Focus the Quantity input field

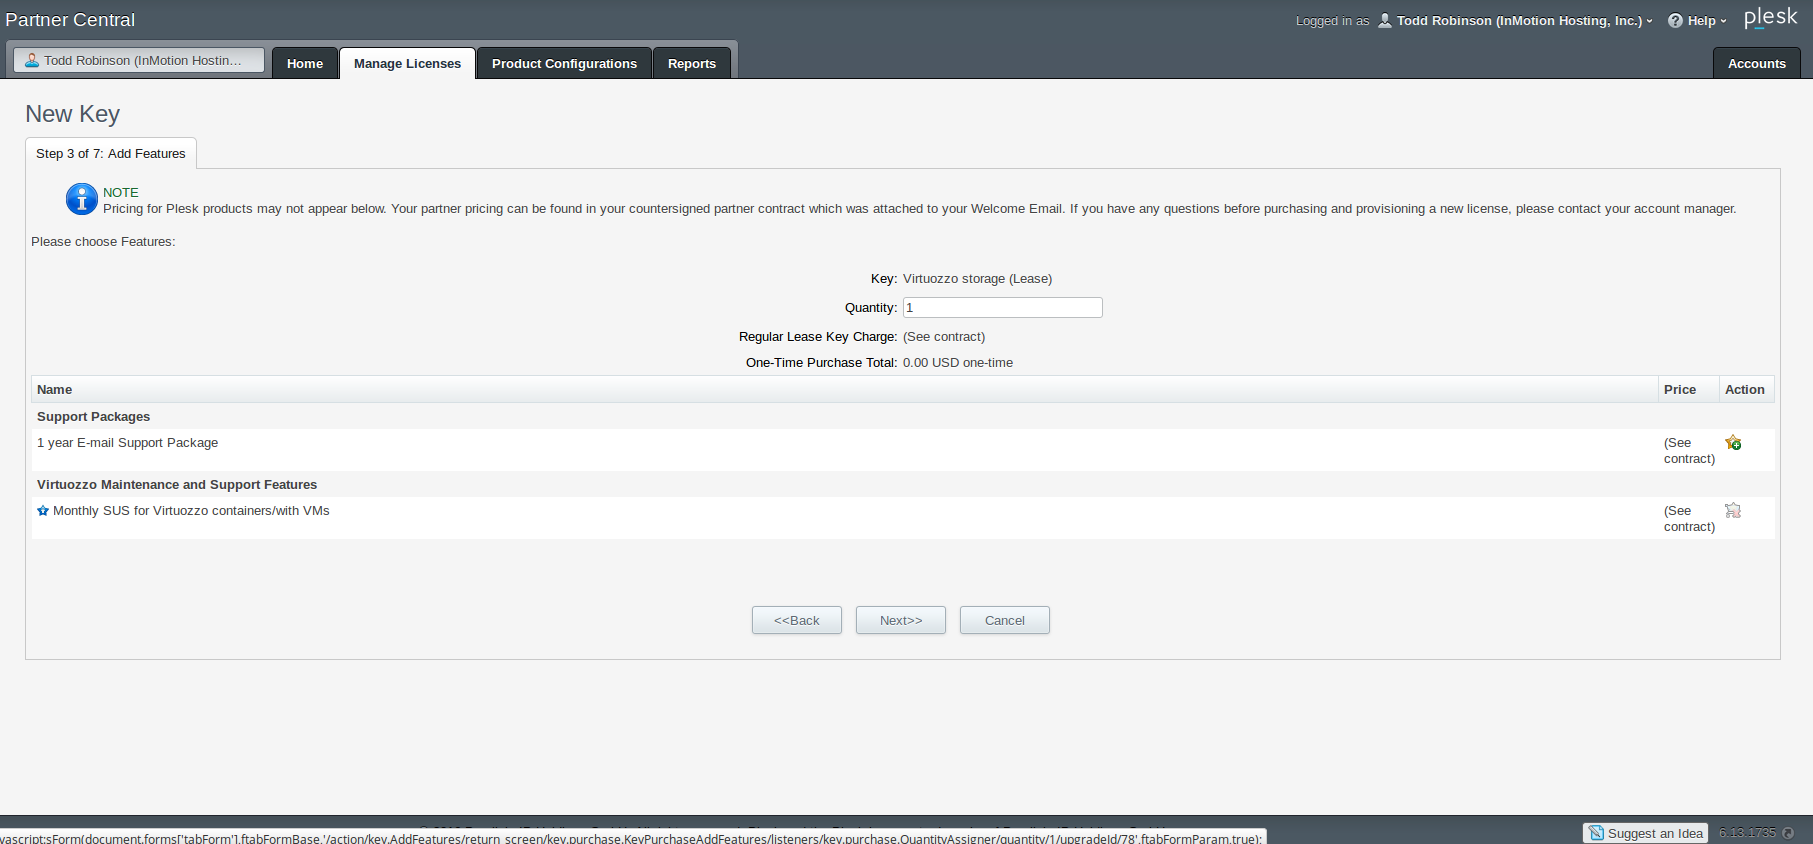tap(1002, 308)
